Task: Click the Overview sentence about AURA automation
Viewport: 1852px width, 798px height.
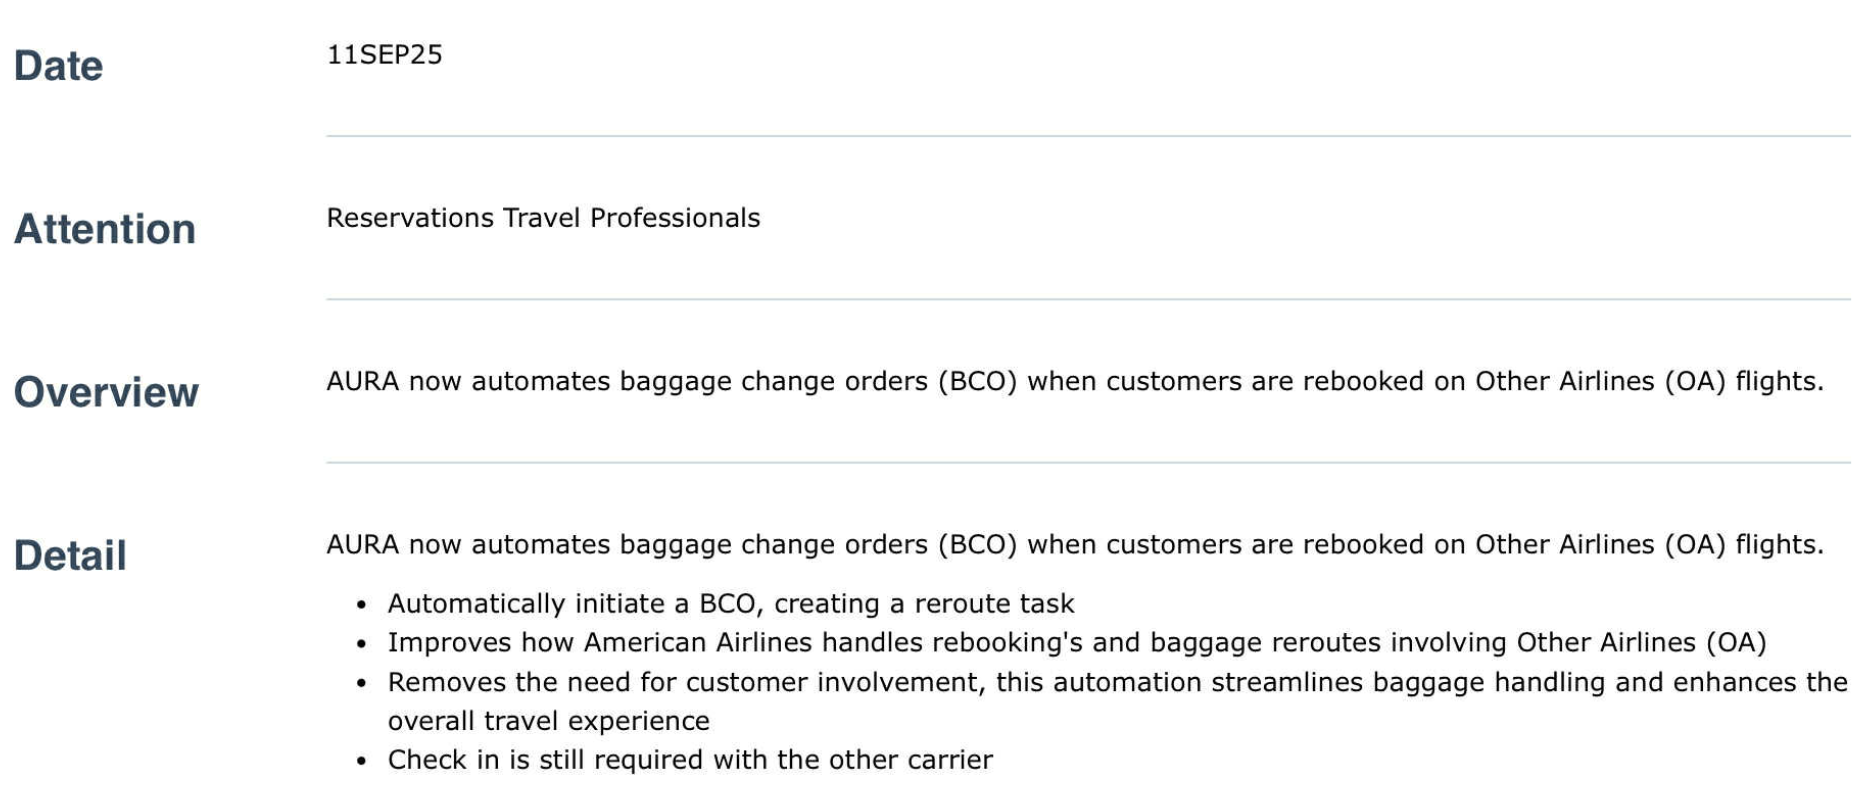Action: pyautogui.click(x=1075, y=382)
